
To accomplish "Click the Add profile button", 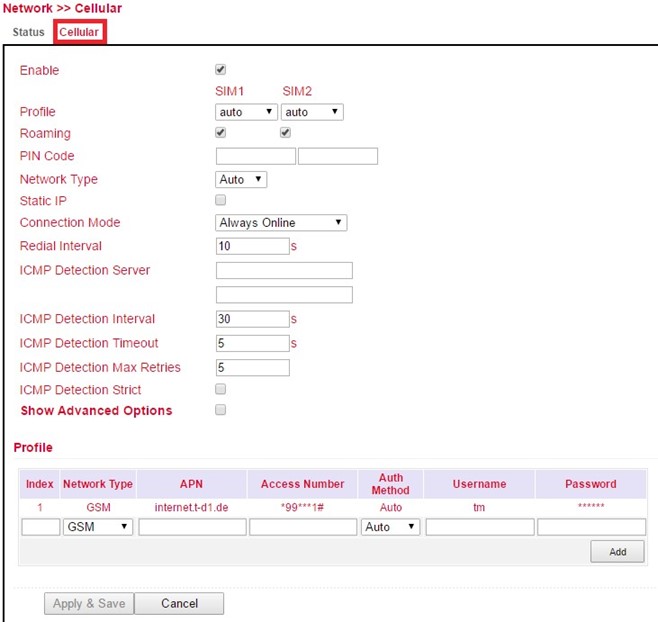I will [x=617, y=551].
